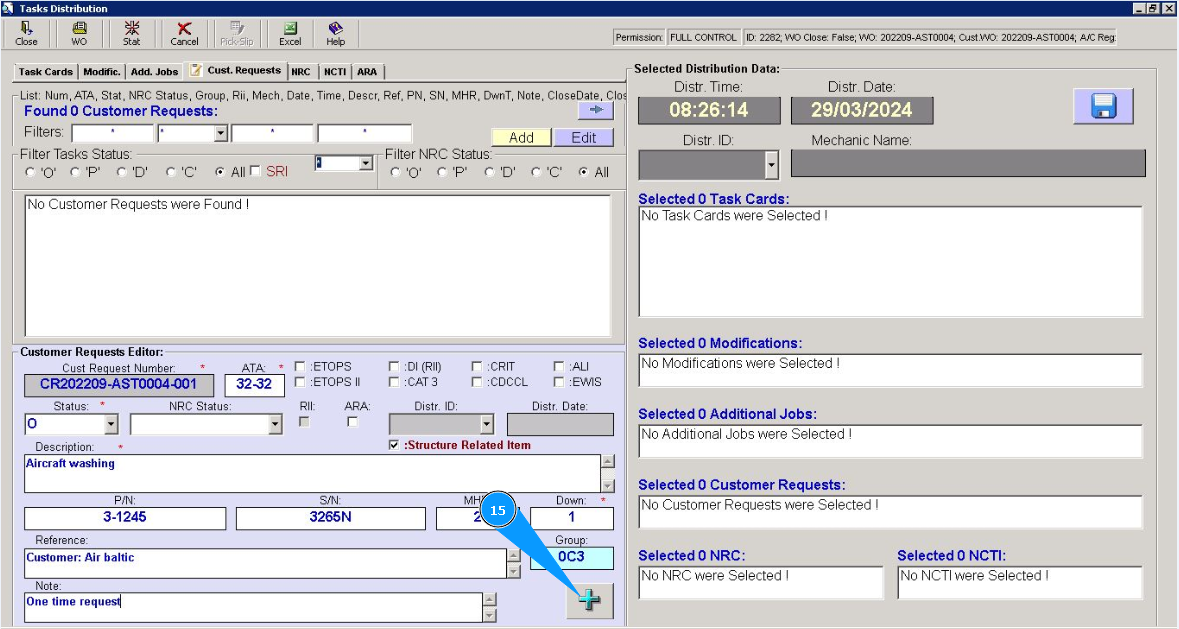1179x629 pixels.
Task: Click the blue arrow next to list header
Action: pos(595,111)
